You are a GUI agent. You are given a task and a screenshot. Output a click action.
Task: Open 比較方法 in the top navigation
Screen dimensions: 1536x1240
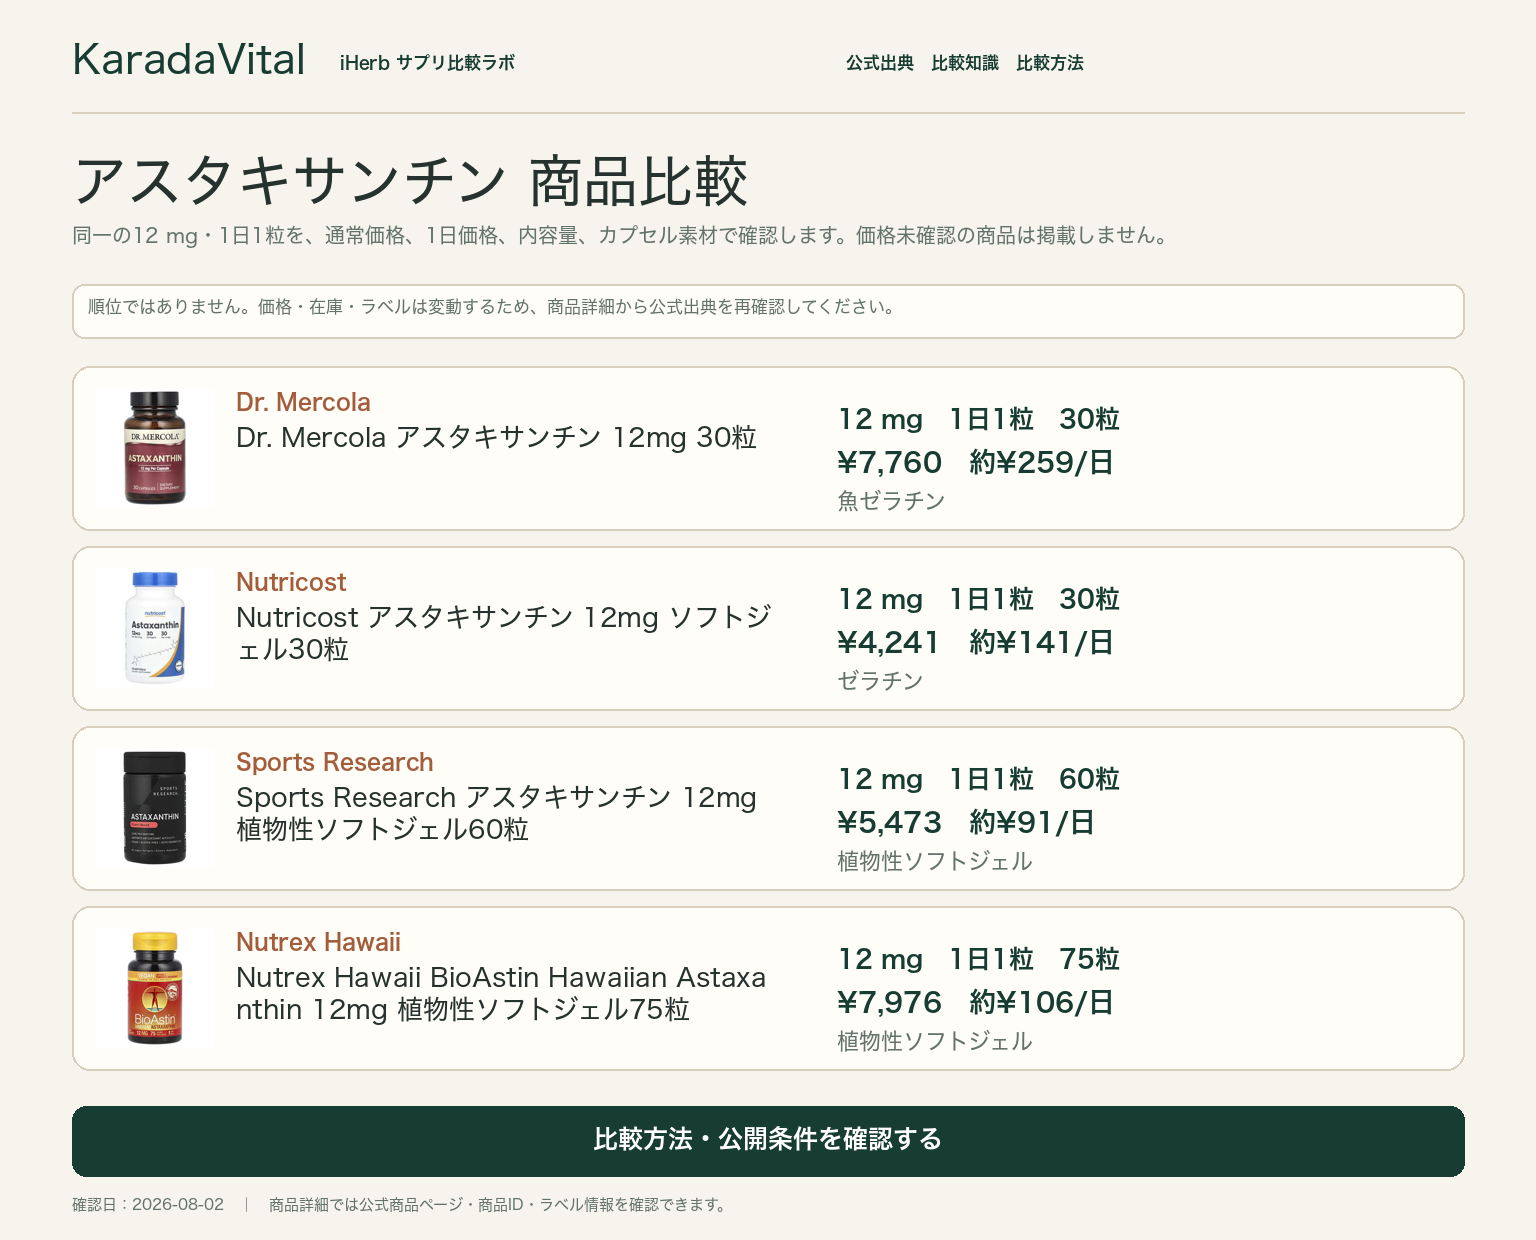[x=1050, y=63]
